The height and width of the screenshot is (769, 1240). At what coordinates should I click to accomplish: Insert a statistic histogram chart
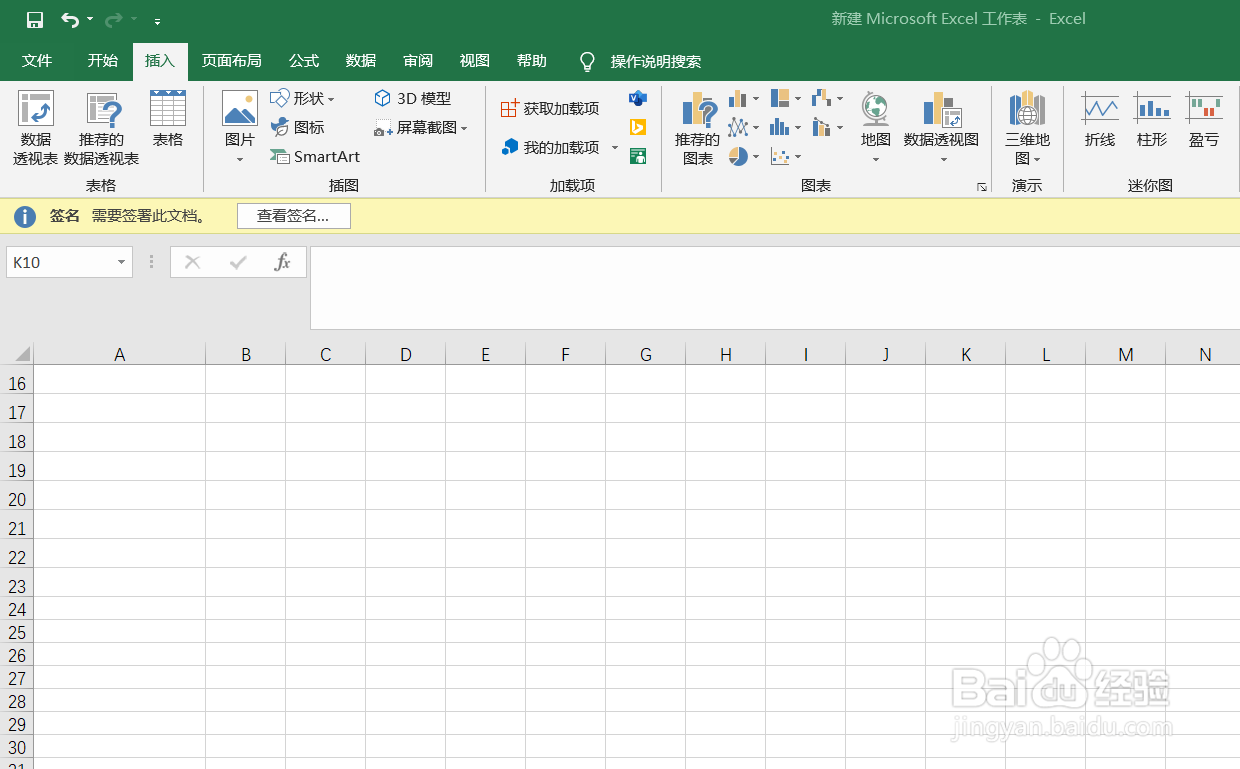tap(786, 127)
